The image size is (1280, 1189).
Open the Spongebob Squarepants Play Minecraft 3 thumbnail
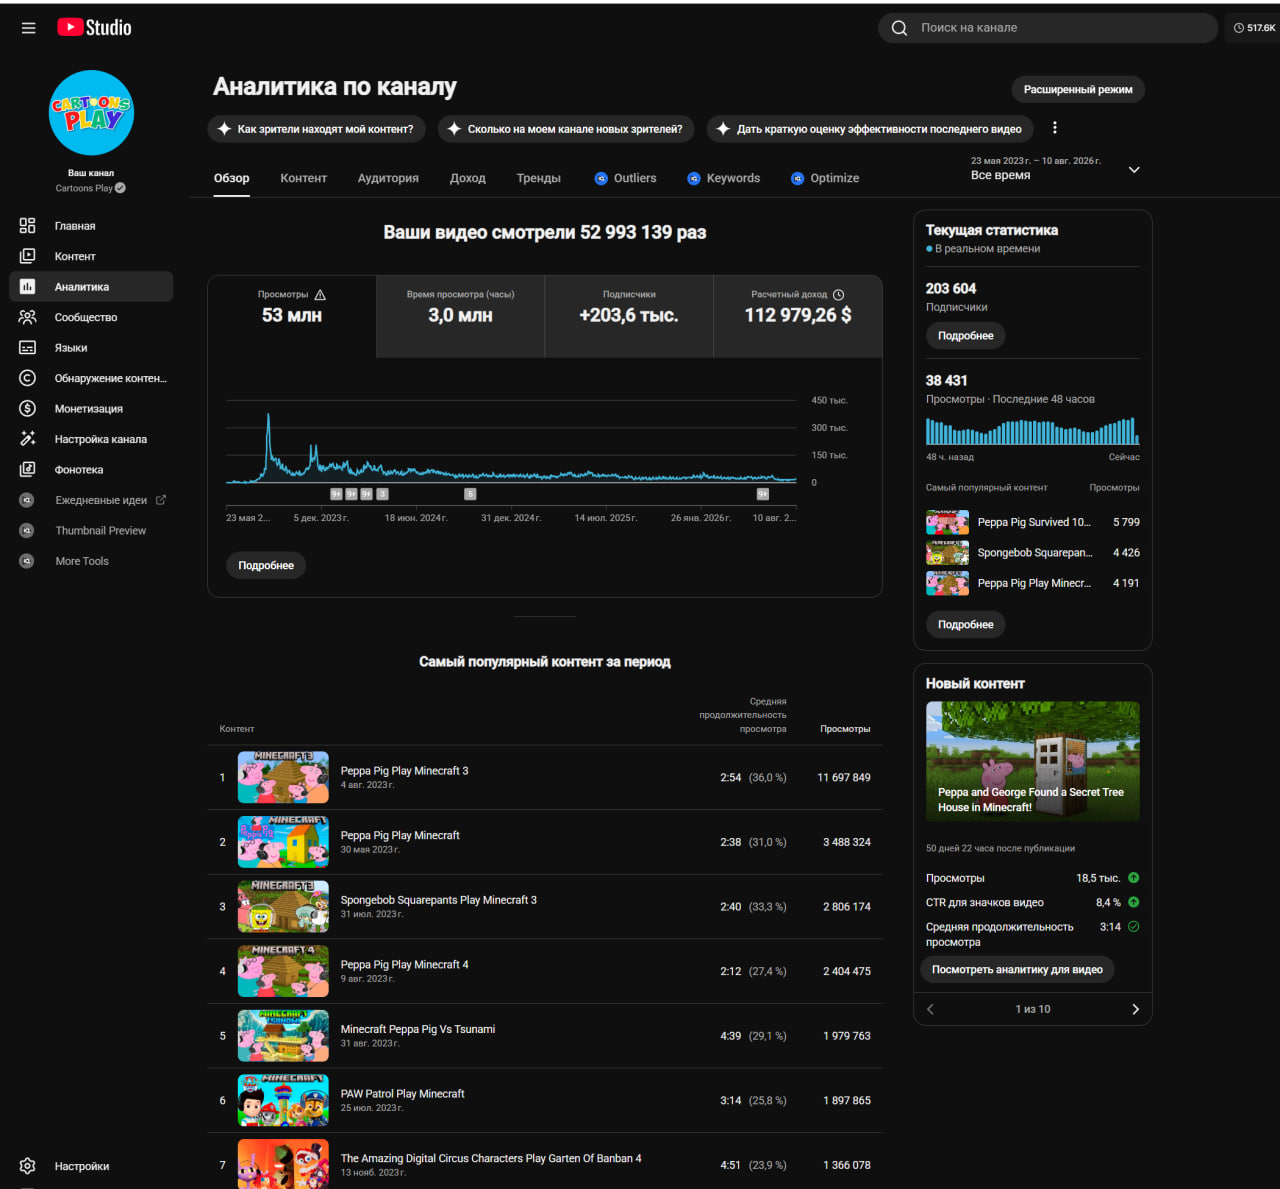283,906
